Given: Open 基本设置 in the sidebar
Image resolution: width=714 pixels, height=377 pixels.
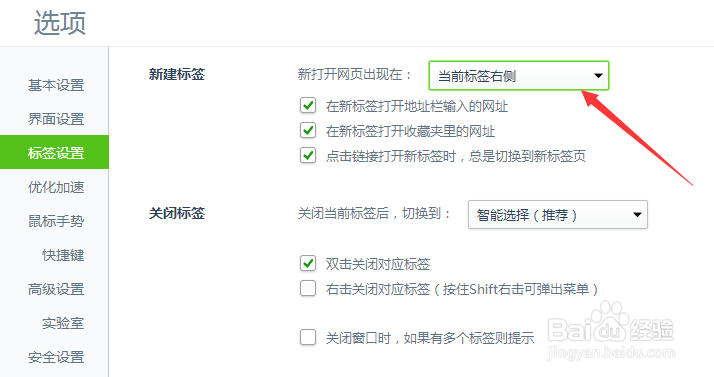Looking at the screenshot, I should click(x=56, y=85).
